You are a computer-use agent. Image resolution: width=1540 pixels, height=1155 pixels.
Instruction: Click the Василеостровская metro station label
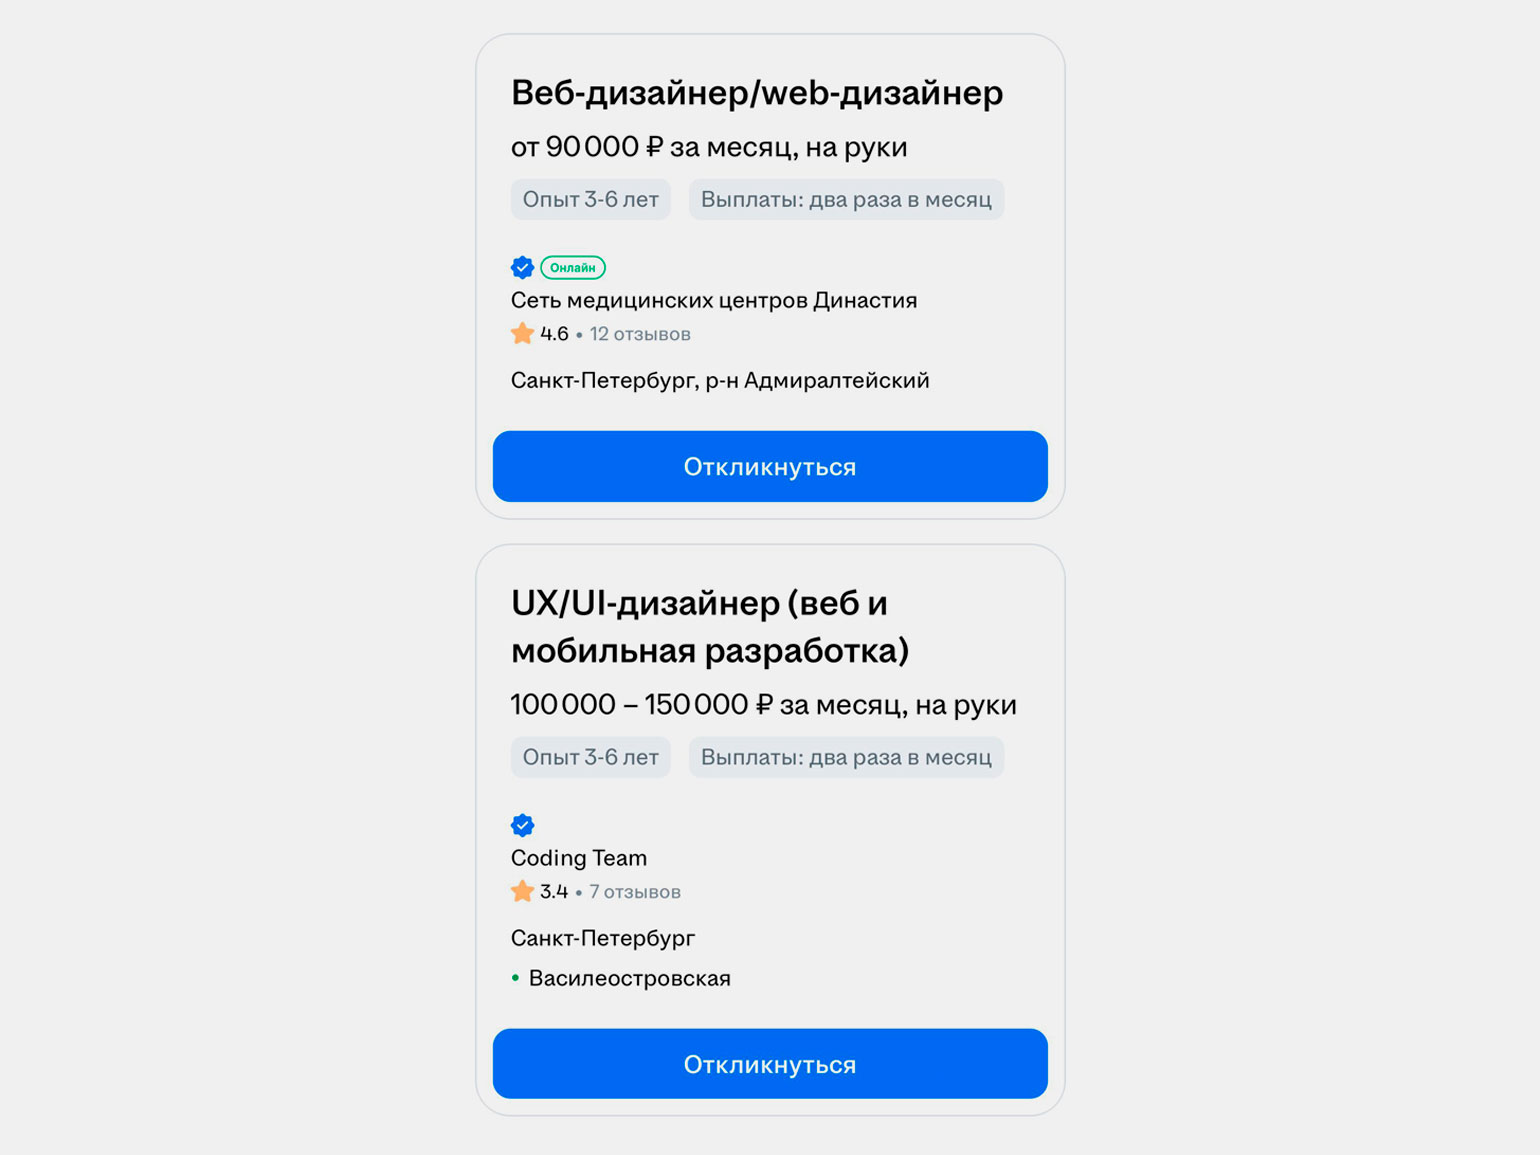629,978
